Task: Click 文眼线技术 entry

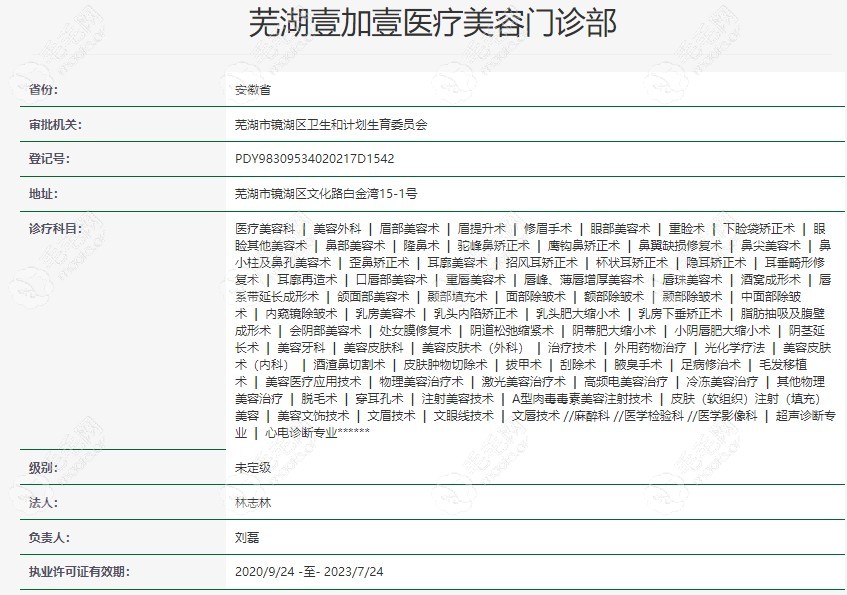Action: tap(463, 416)
